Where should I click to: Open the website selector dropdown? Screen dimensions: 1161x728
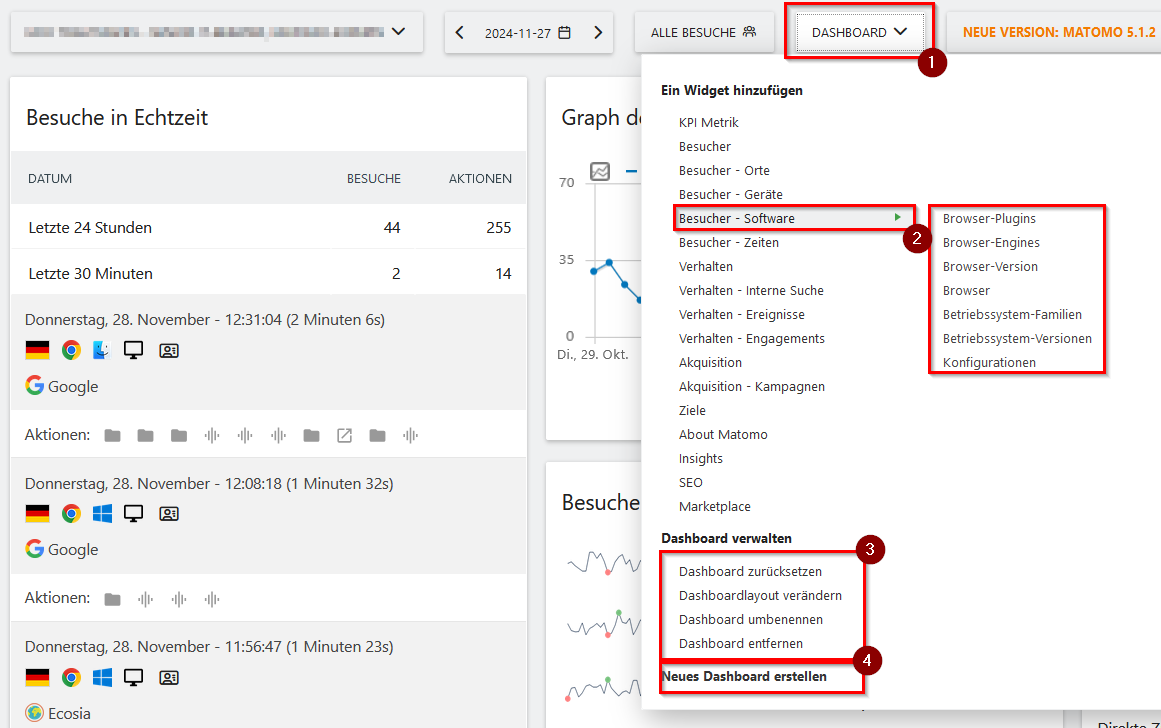point(217,32)
